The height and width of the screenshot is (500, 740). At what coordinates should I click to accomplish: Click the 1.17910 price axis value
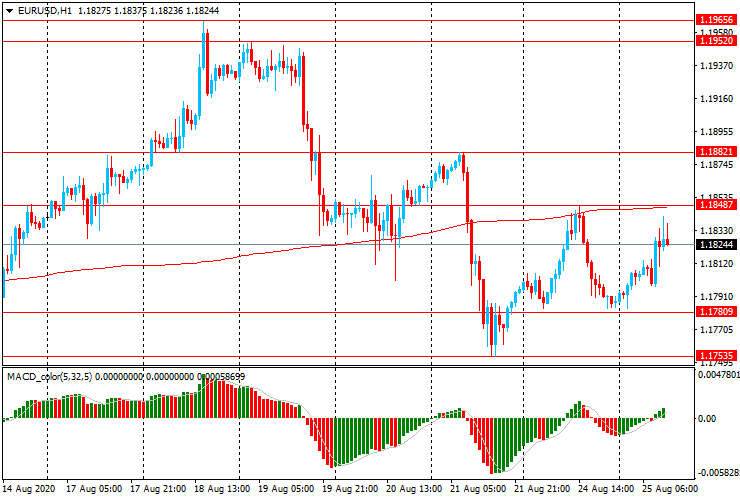click(717, 297)
